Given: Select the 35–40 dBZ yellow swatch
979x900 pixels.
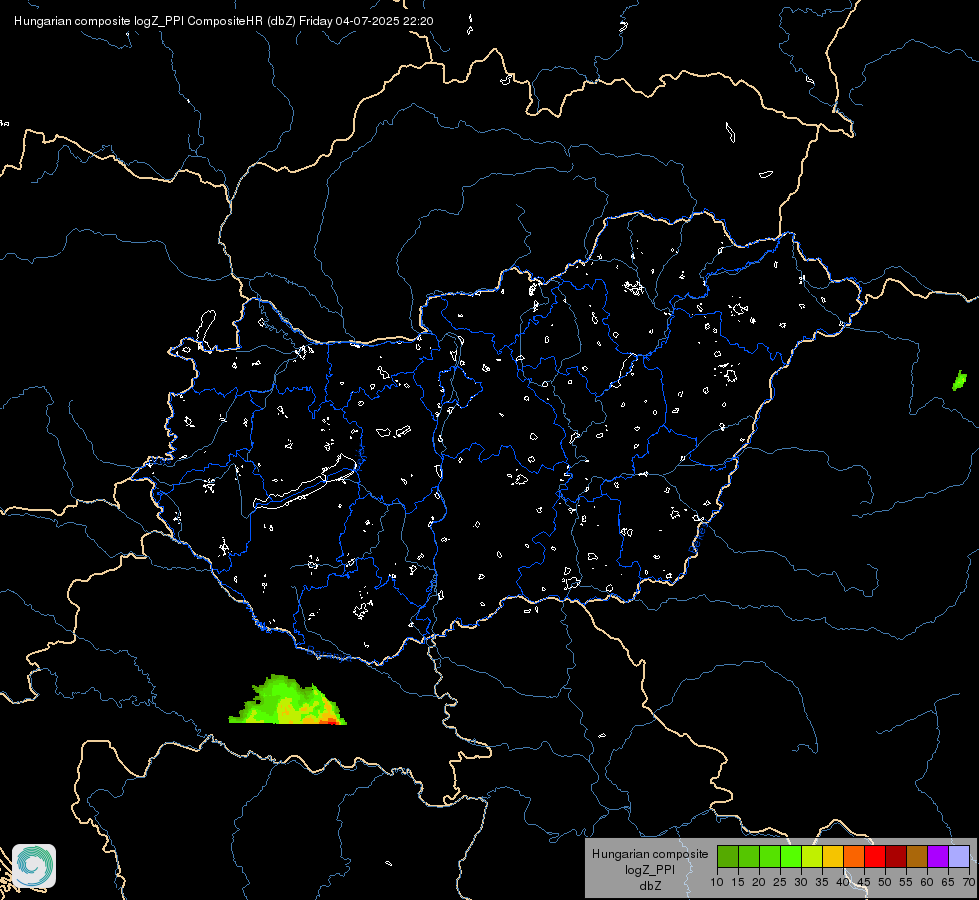Looking at the screenshot, I should [x=833, y=856].
